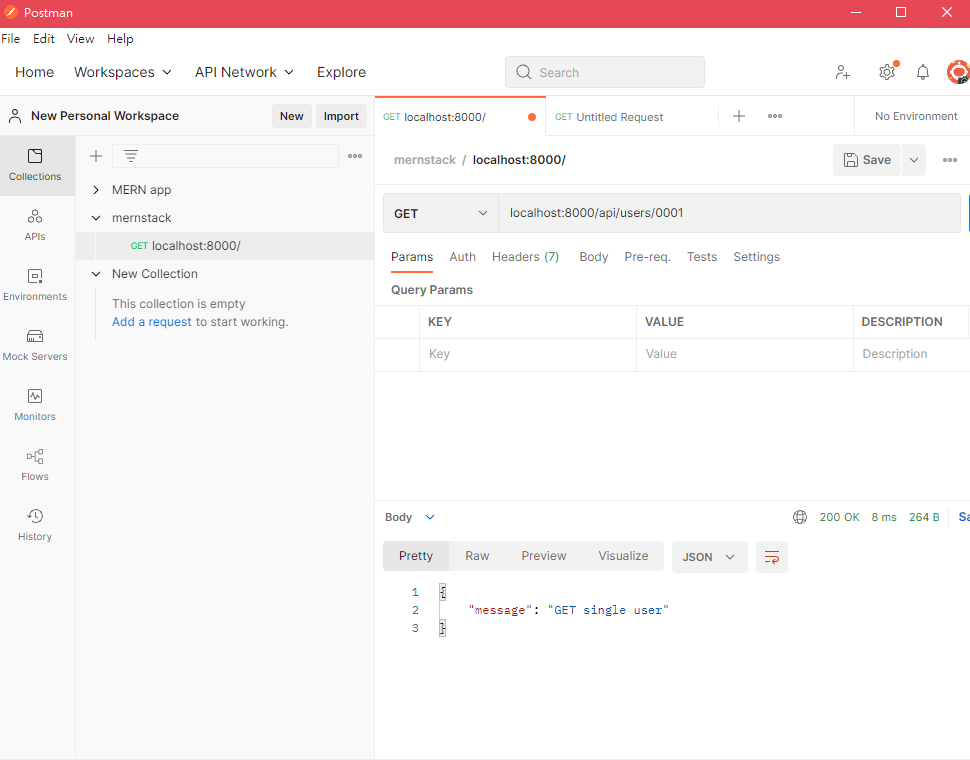Switch to the Pre-req. tab

[x=647, y=257]
